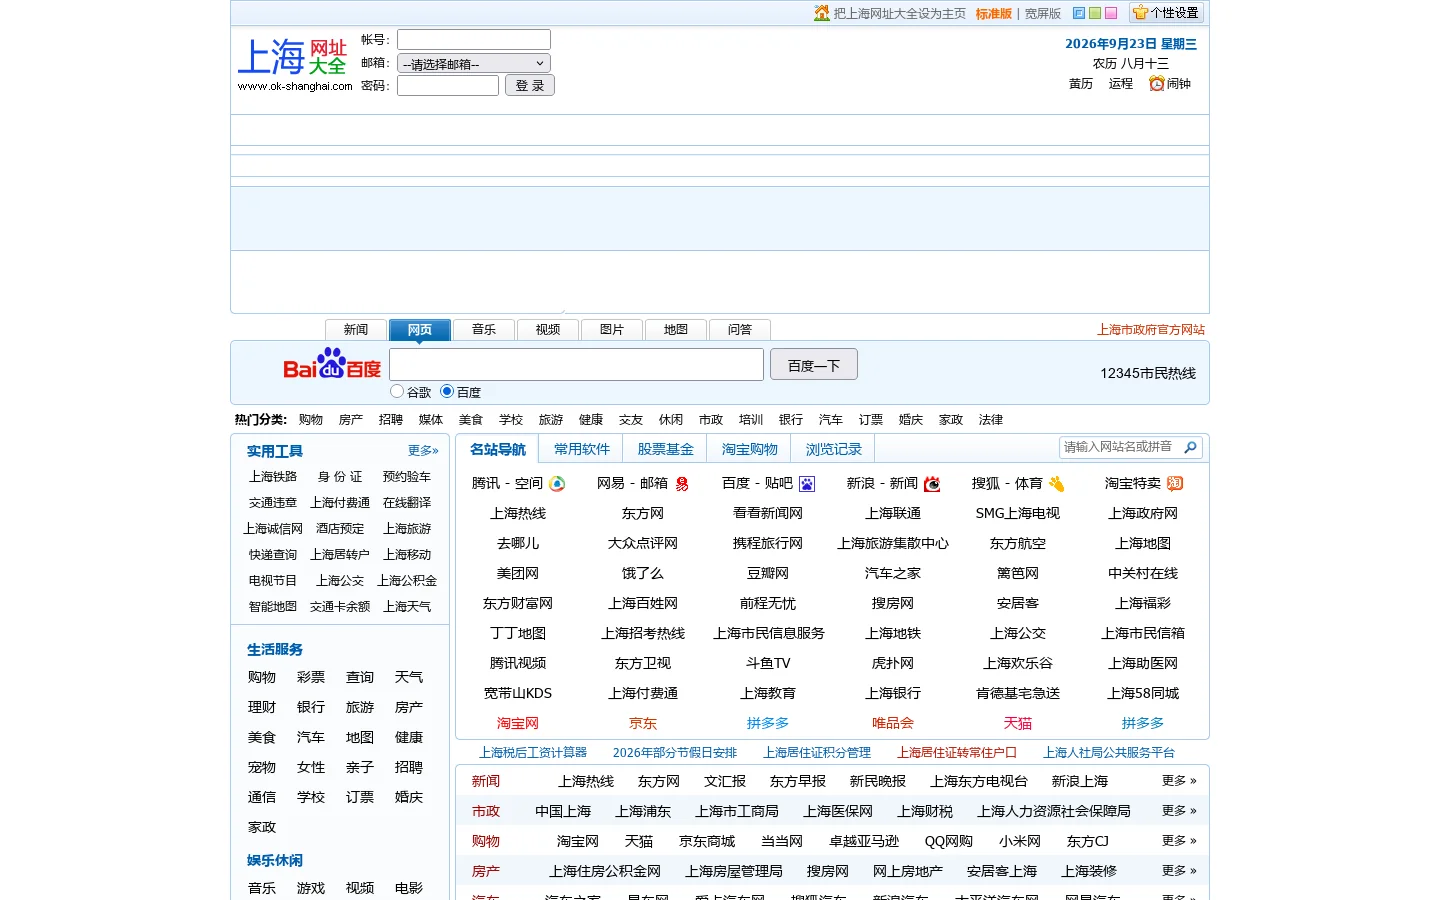
Task: Open the 股票基金 tab
Action: click(665, 450)
